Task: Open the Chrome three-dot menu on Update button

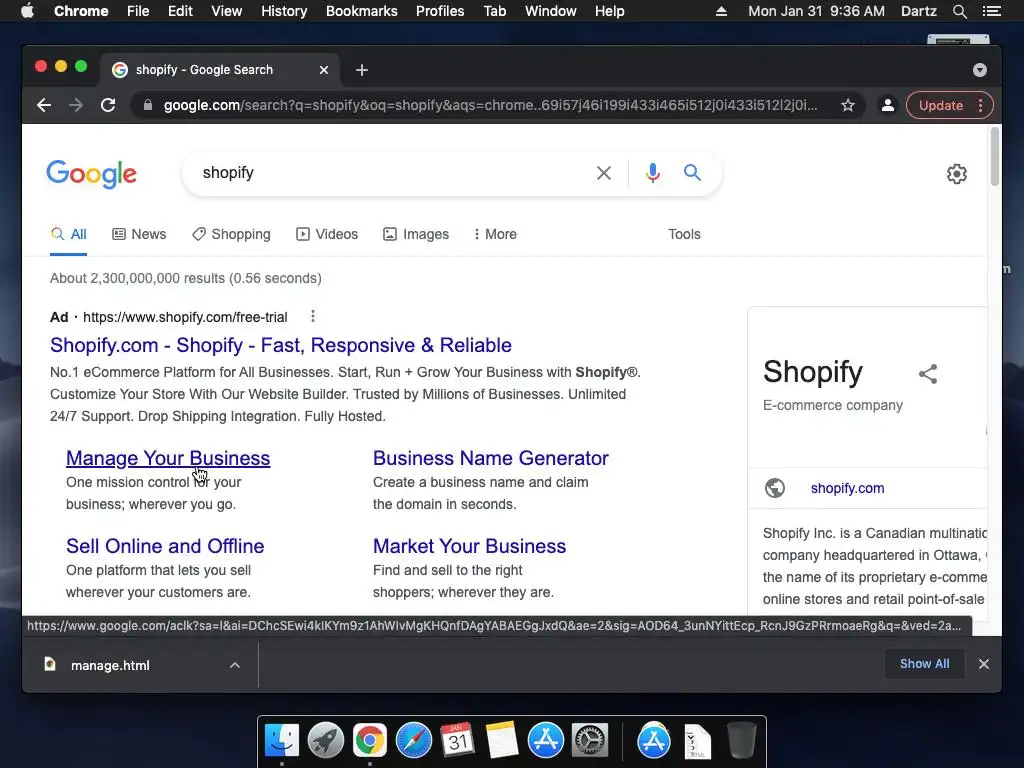Action: click(x=980, y=105)
